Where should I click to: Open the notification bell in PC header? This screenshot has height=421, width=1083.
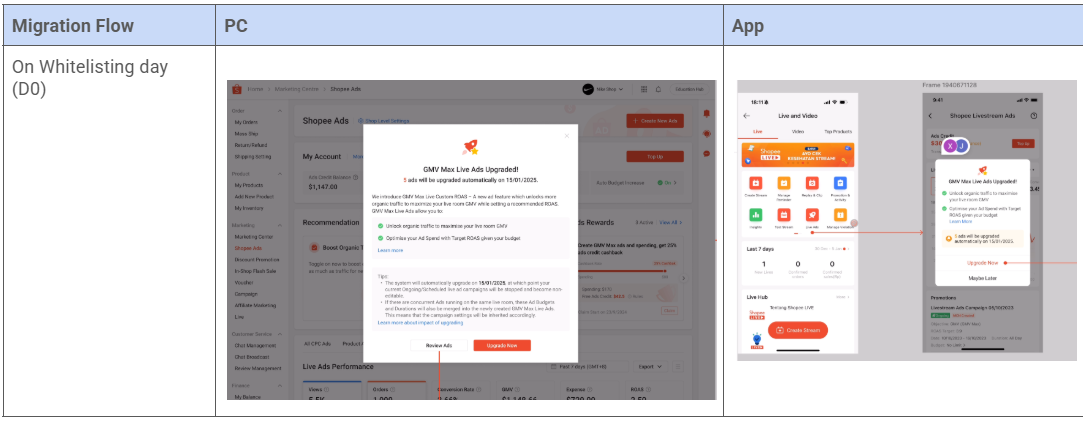[x=658, y=89]
